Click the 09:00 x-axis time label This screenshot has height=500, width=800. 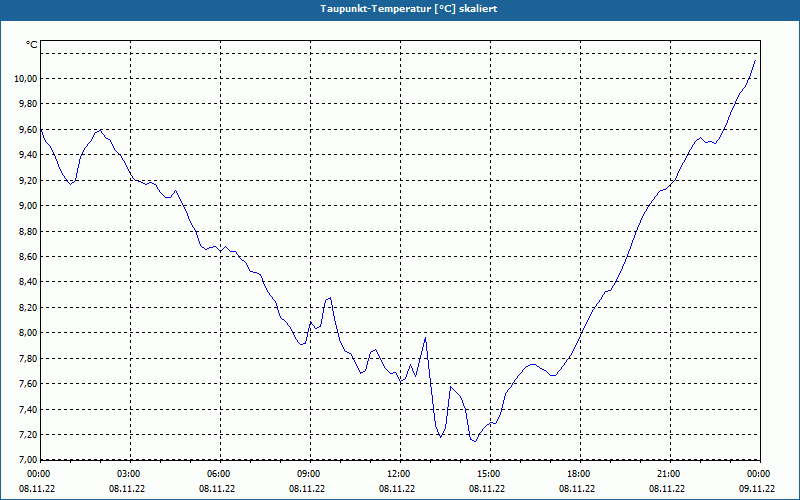309,474
